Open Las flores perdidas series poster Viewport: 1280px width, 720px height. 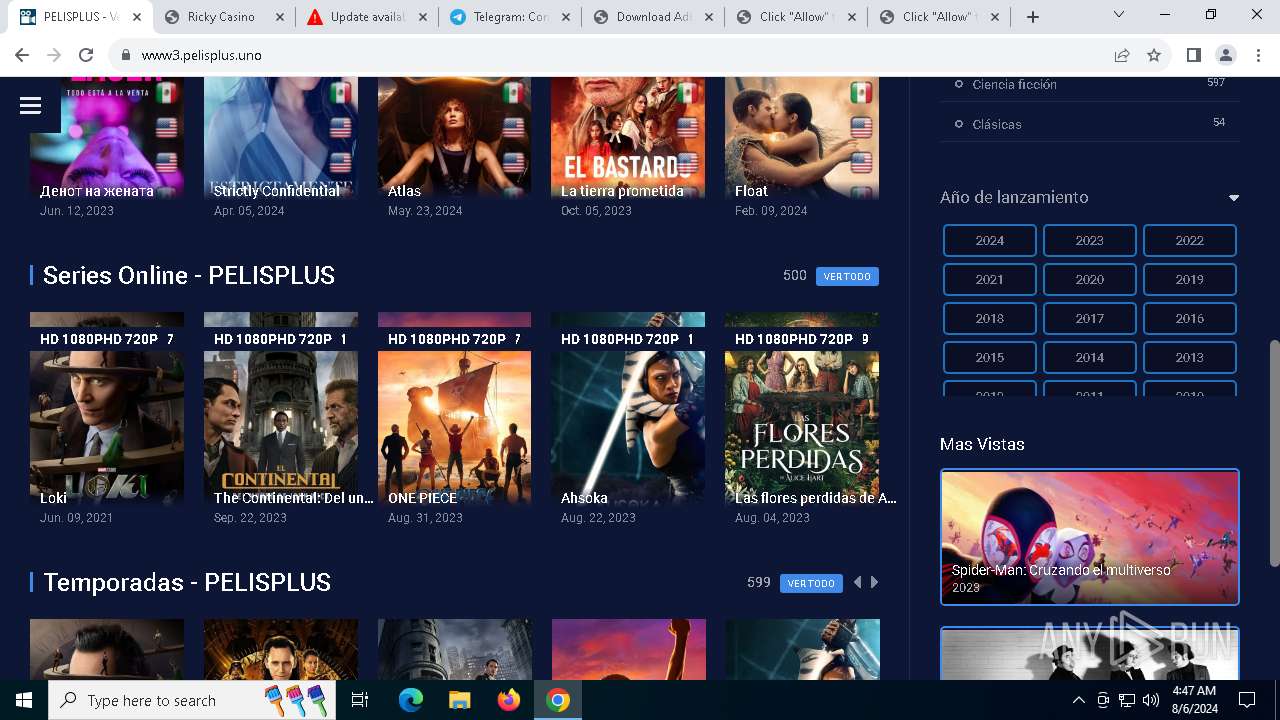802,409
